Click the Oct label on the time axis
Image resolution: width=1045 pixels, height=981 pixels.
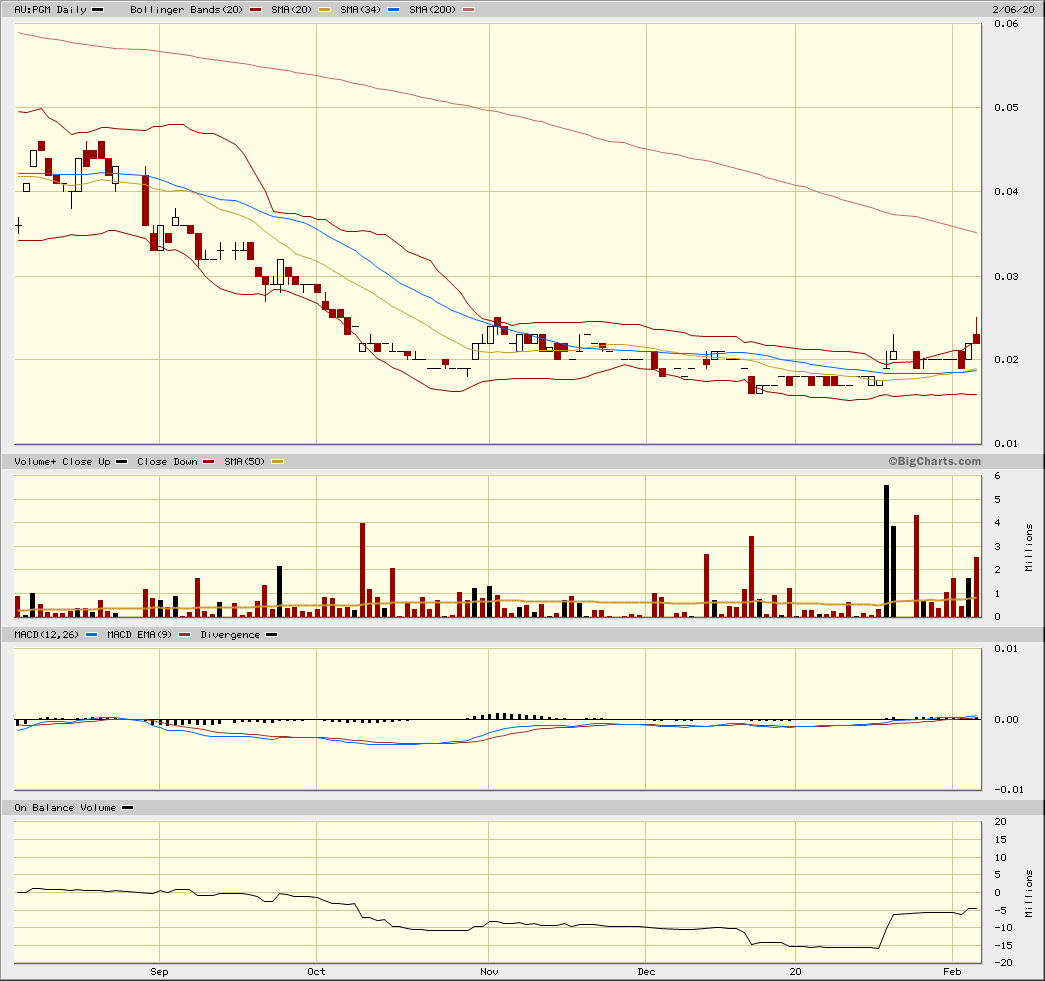tap(317, 972)
